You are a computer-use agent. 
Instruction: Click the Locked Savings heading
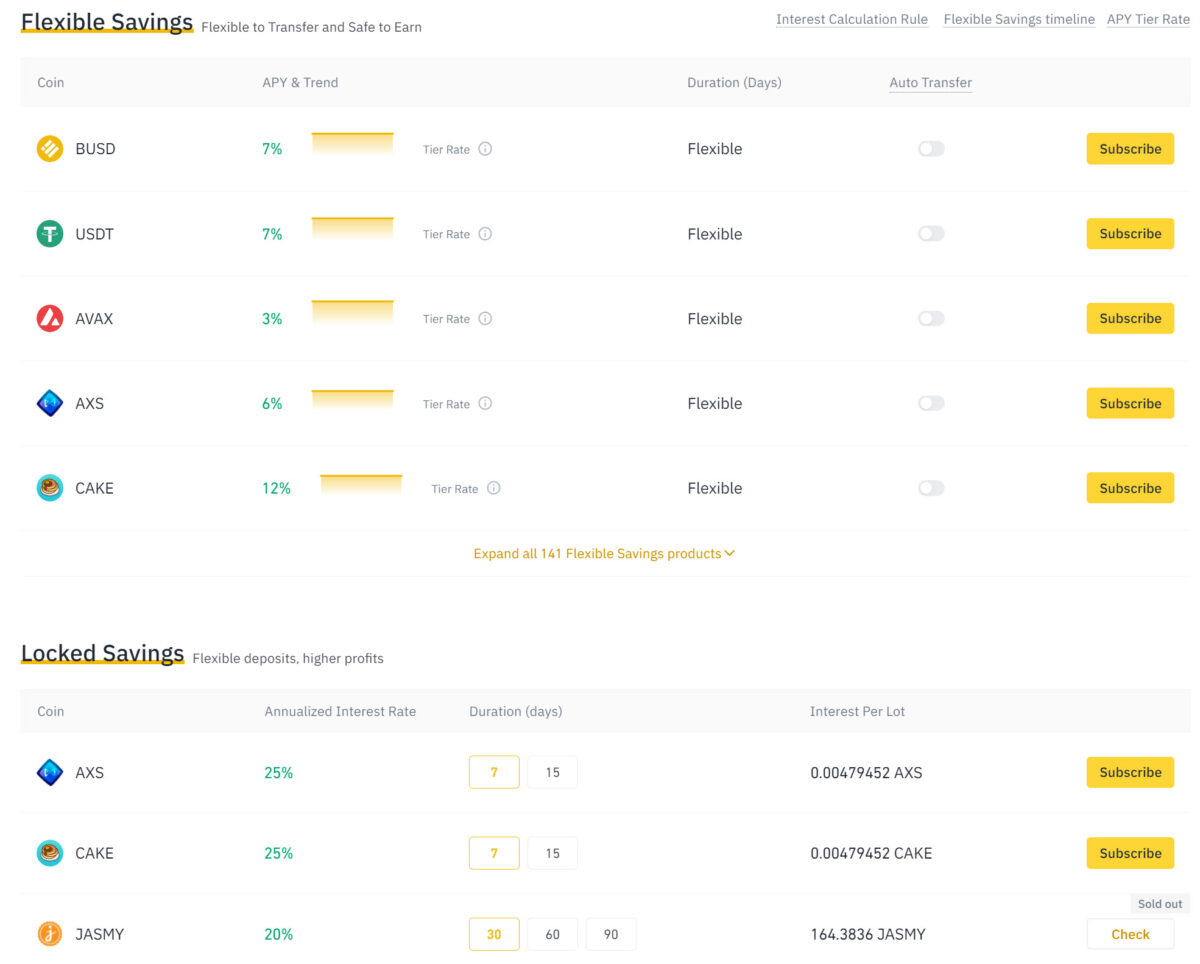pyautogui.click(x=103, y=653)
